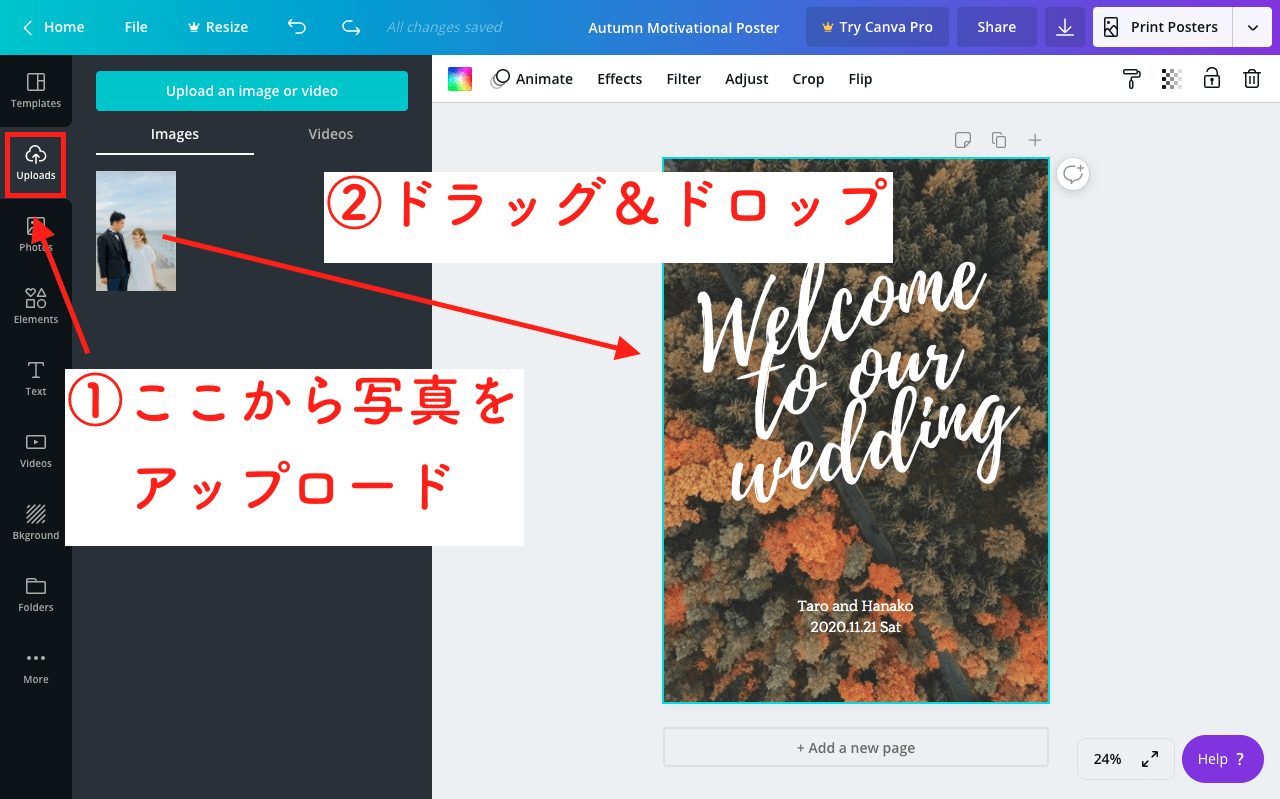
Task: Open the rainbow color picker swatch
Action: 460,79
